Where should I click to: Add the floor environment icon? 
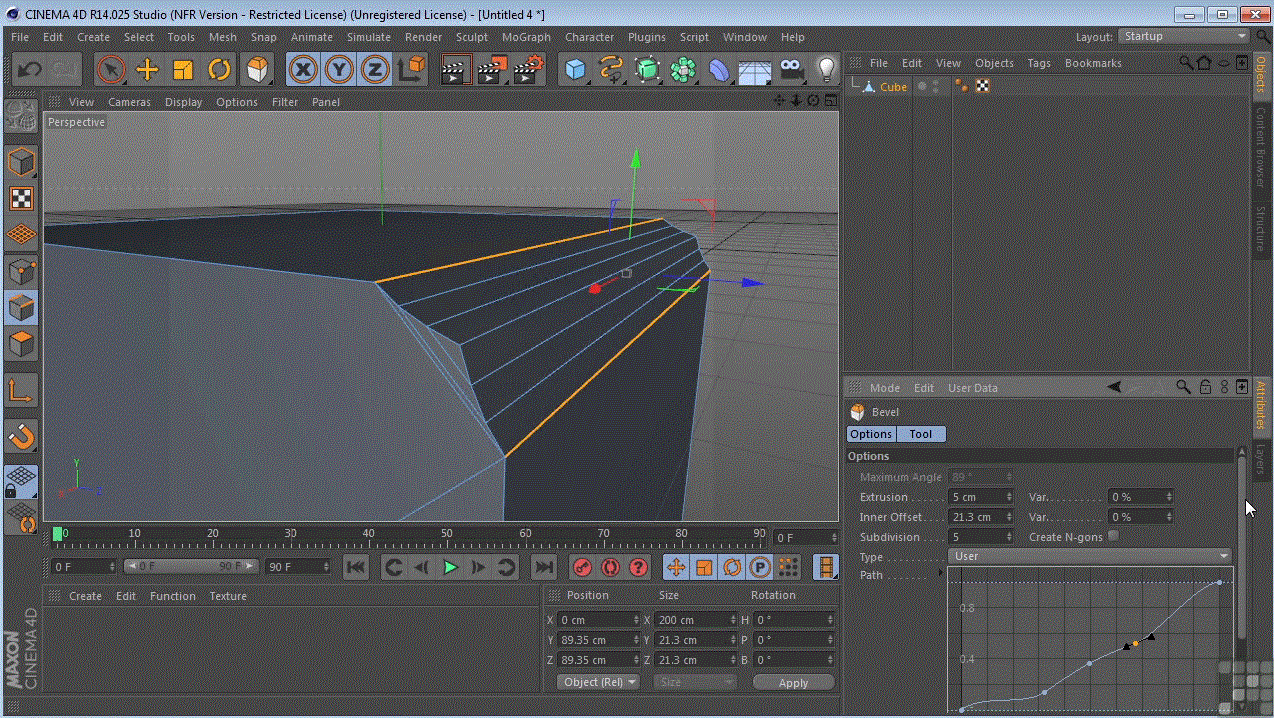(755, 69)
